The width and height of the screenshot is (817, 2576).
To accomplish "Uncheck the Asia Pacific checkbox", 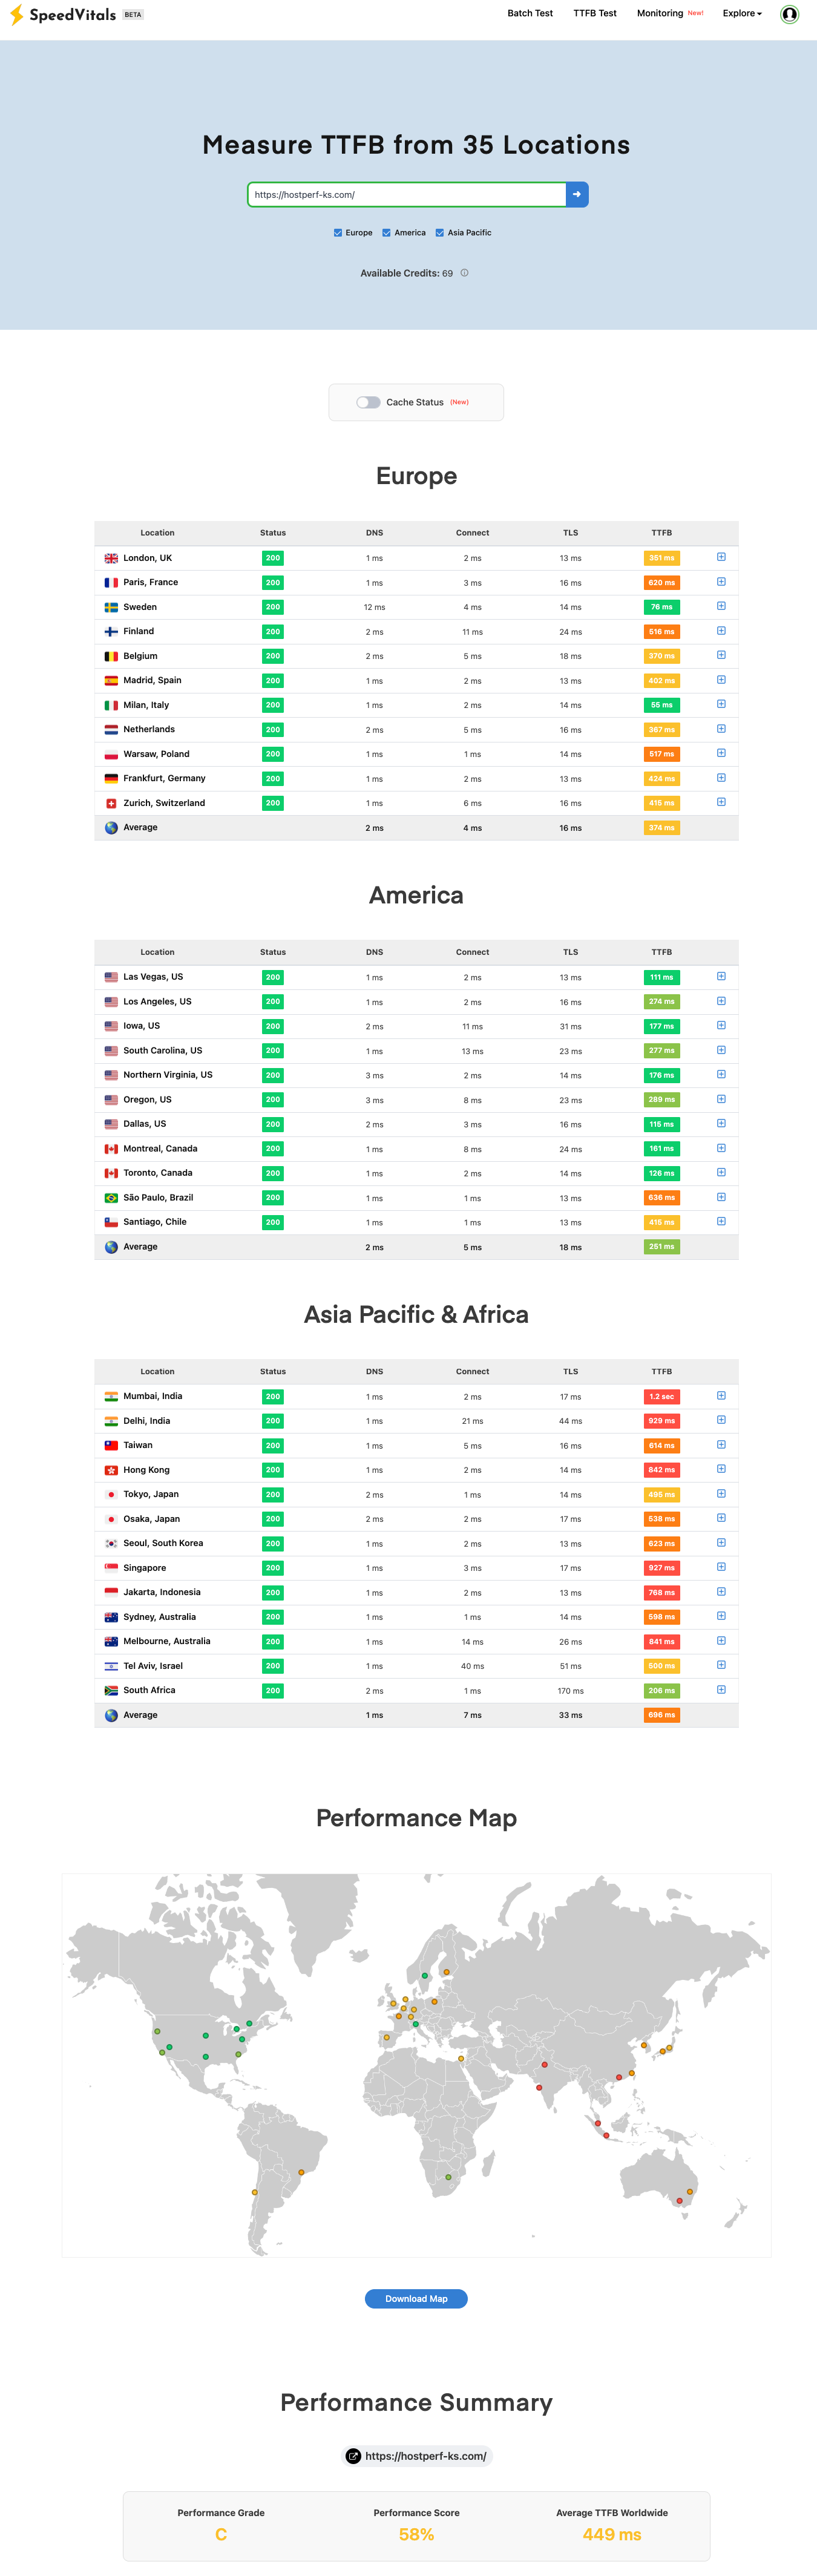I will (x=439, y=233).
